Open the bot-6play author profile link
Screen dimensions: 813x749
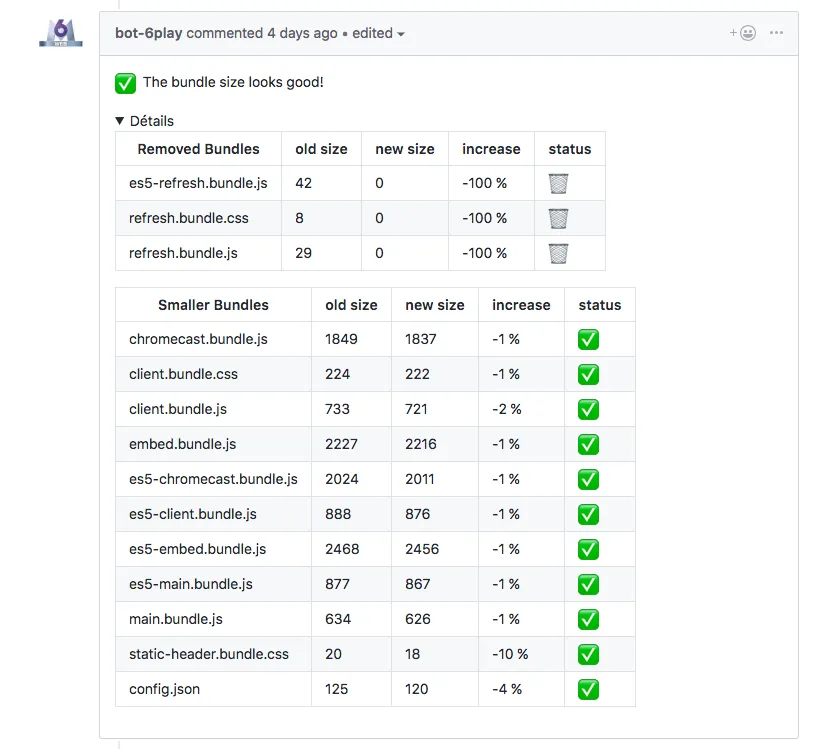point(149,33)
